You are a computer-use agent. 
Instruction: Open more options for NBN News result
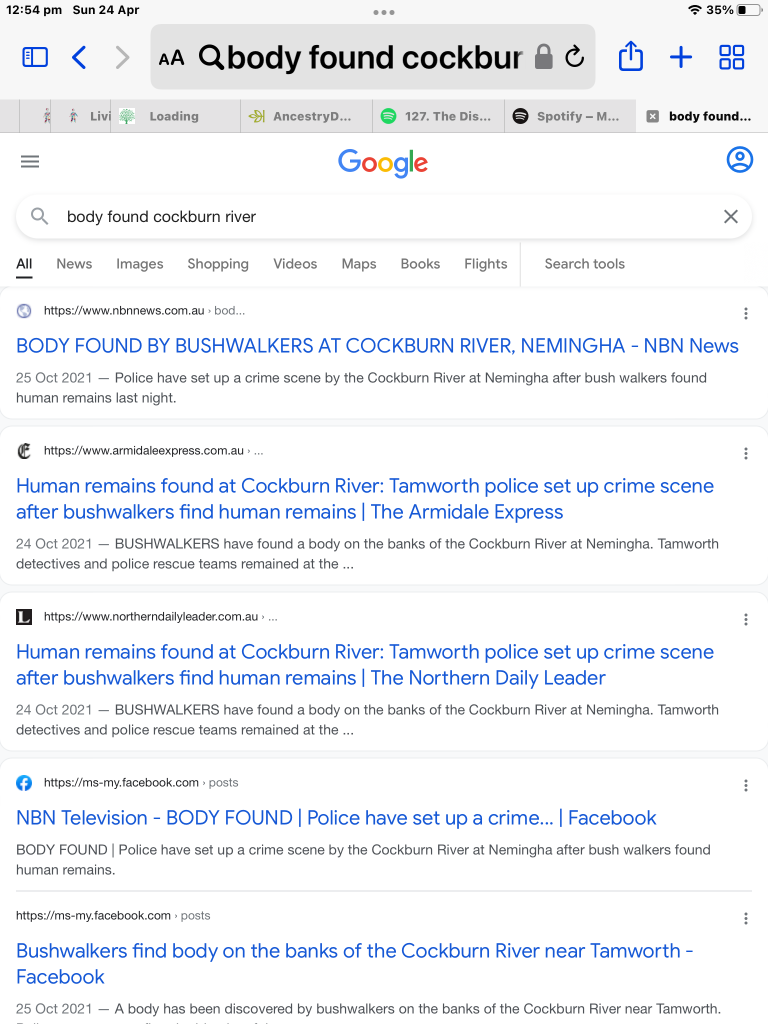pyautogui.click(x=746, y=313)
